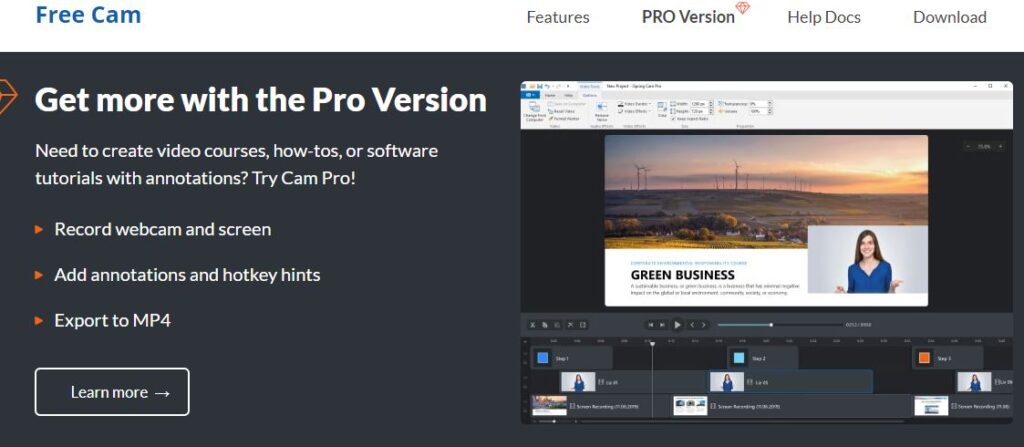Select the first Screen Recording clip thumbnail

pos(549,406)
